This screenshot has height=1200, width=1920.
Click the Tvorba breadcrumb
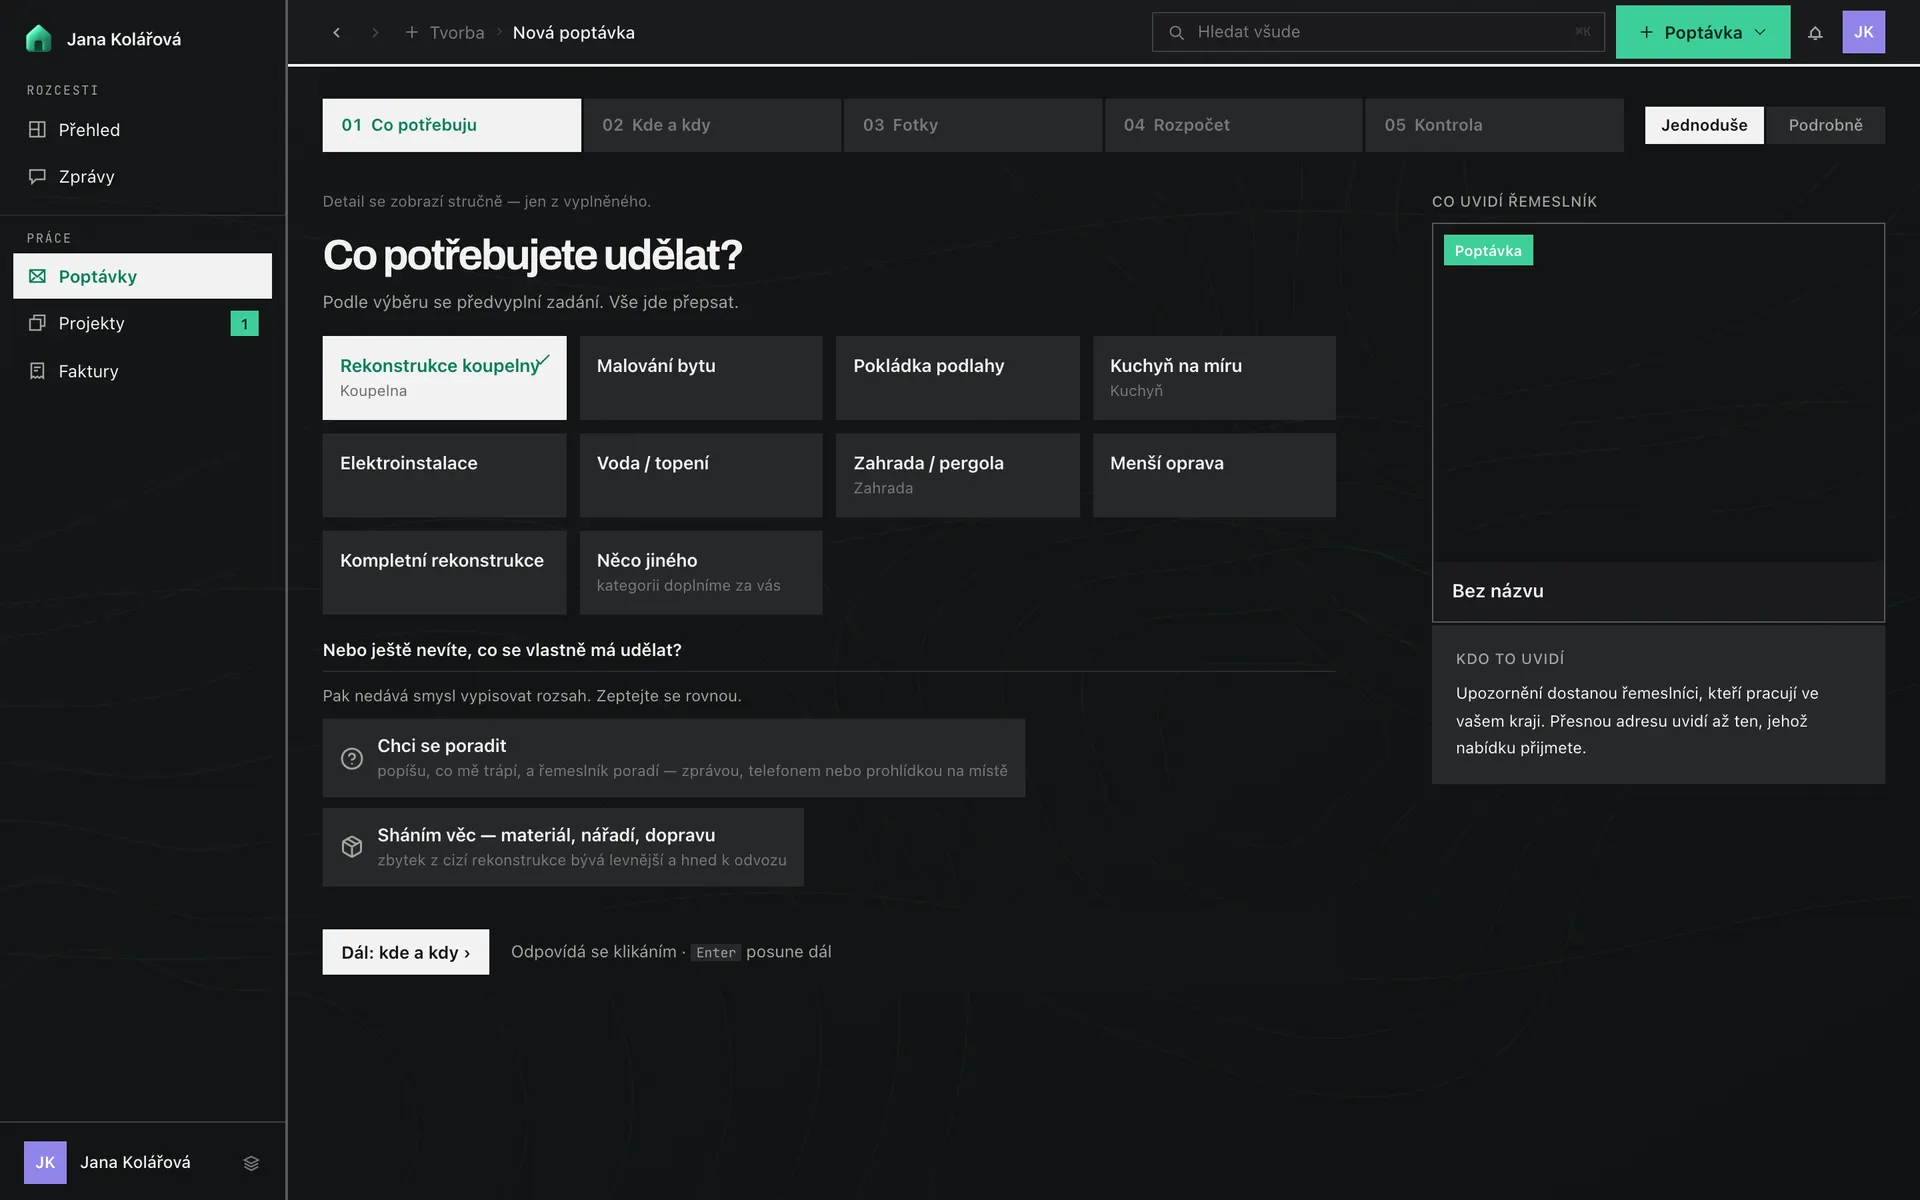457,32
